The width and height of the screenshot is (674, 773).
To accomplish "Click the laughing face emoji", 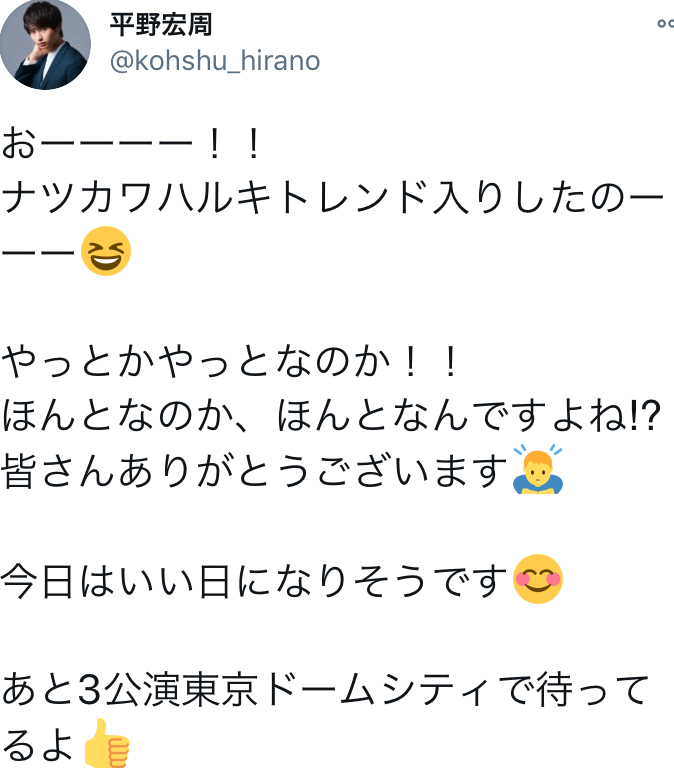I will pos(107,250).
